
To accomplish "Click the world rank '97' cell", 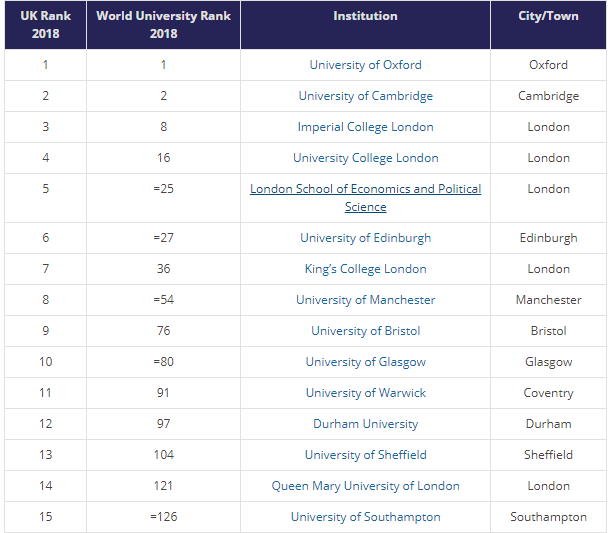I will point(164,424).
